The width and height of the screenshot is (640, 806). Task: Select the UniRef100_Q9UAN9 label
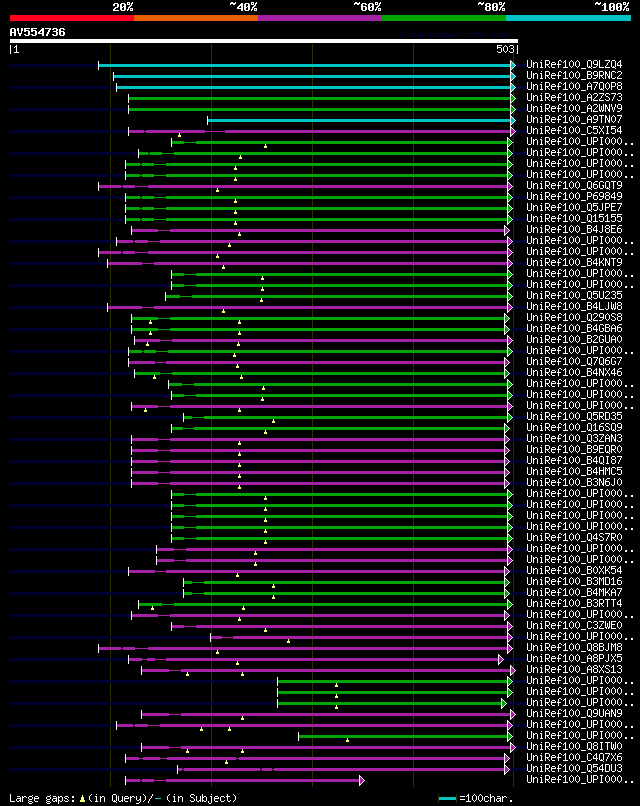click(574, 713)
